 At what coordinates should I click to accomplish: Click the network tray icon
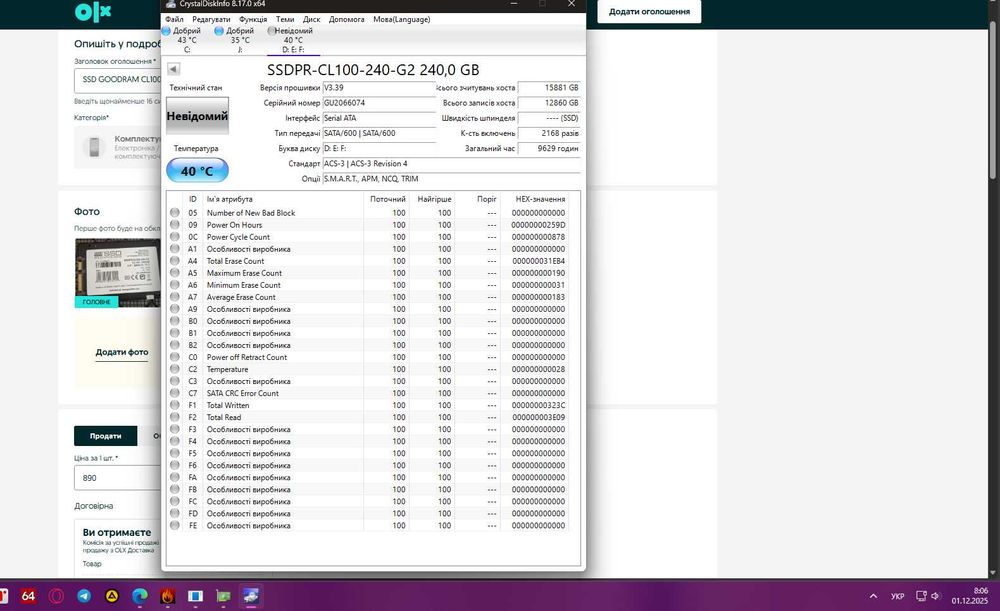(921, 596)
